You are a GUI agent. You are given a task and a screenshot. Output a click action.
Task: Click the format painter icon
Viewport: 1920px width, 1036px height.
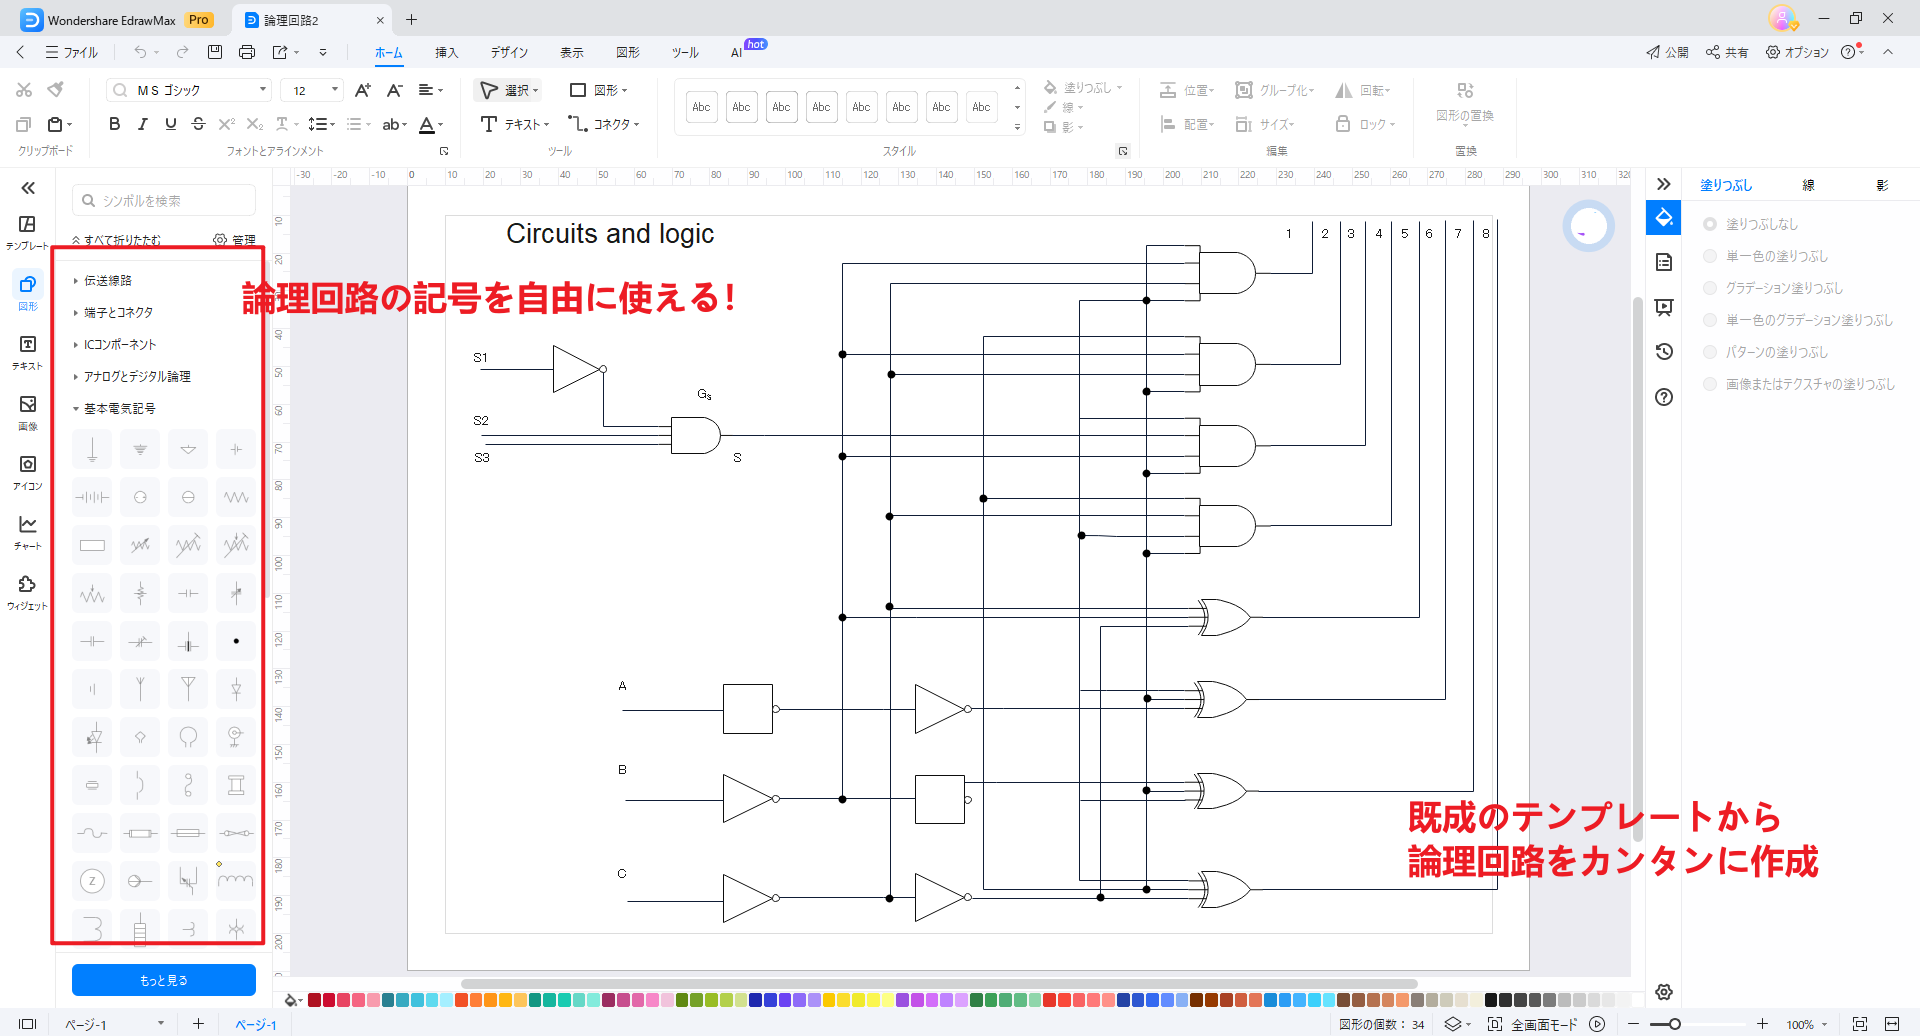pyautogui.click(x=56, y=90)
